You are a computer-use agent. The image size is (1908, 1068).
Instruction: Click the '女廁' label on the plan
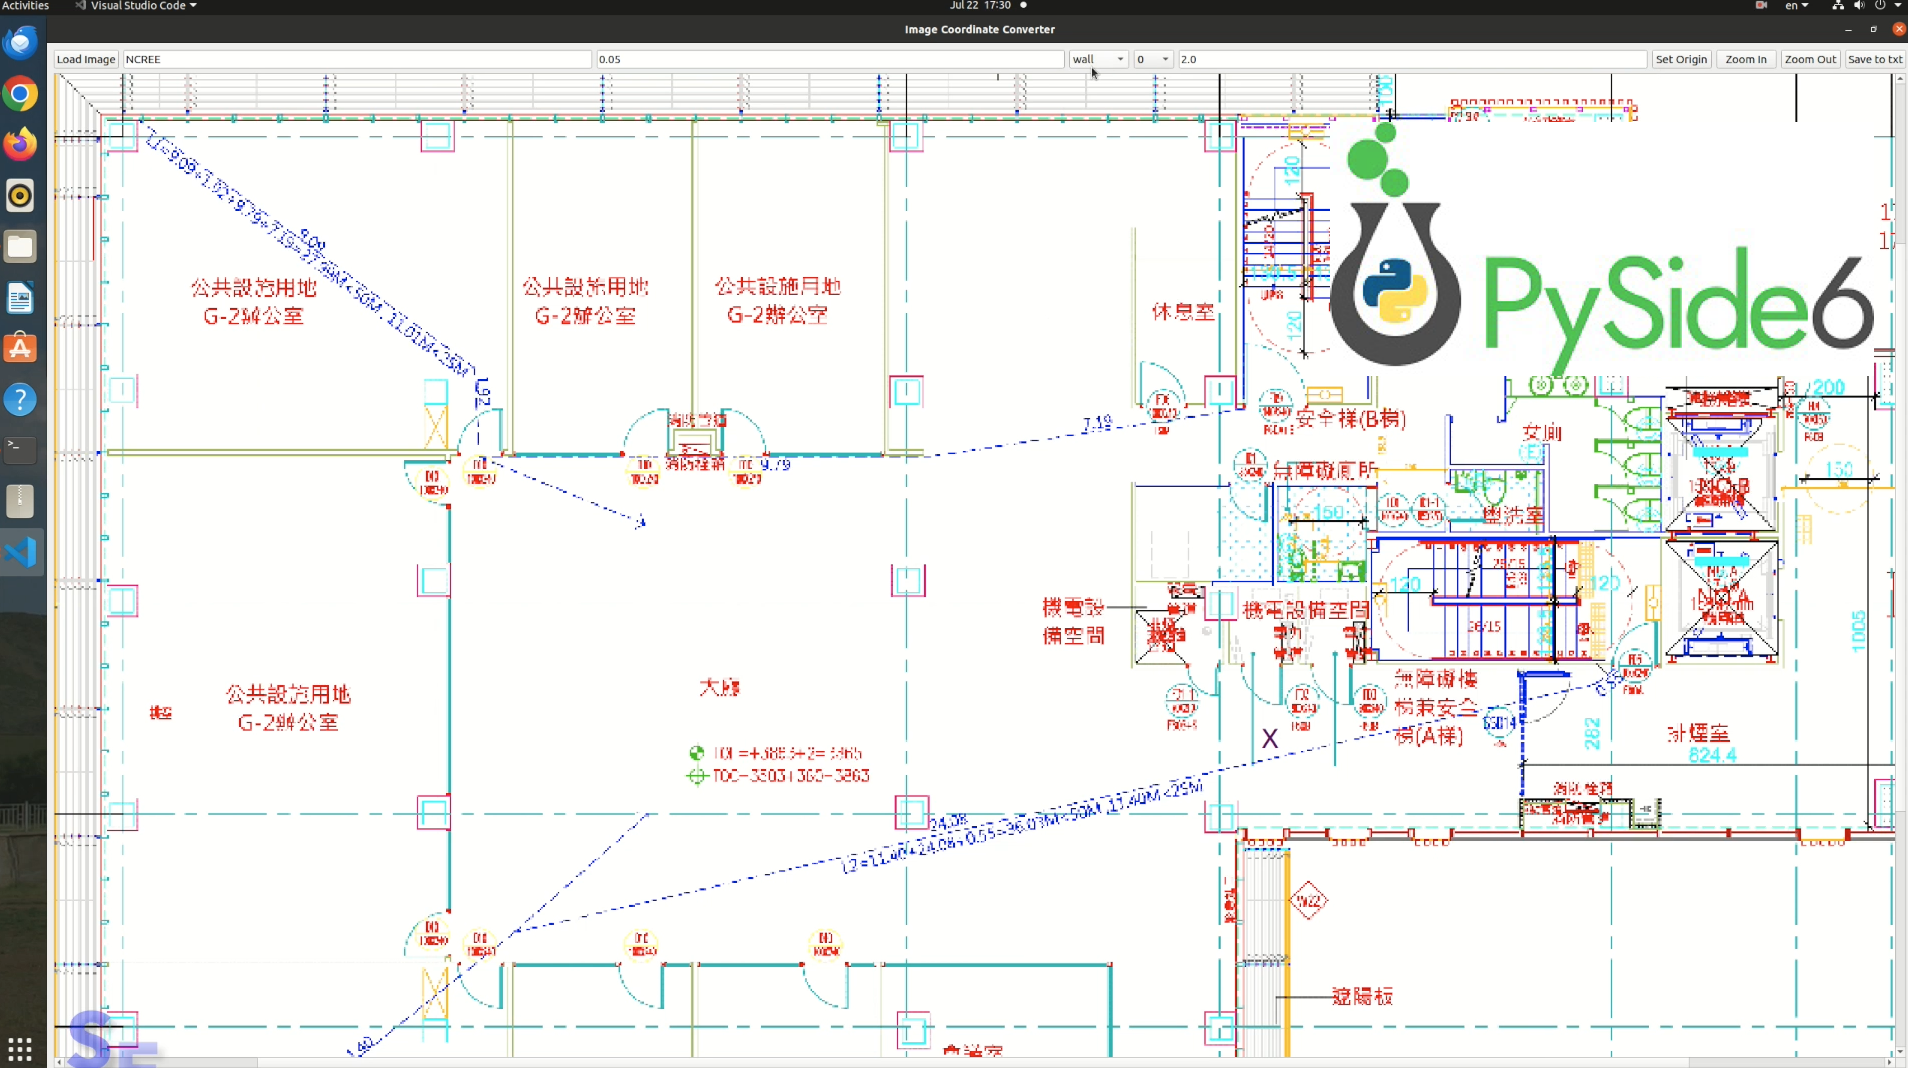point(1542,432)
